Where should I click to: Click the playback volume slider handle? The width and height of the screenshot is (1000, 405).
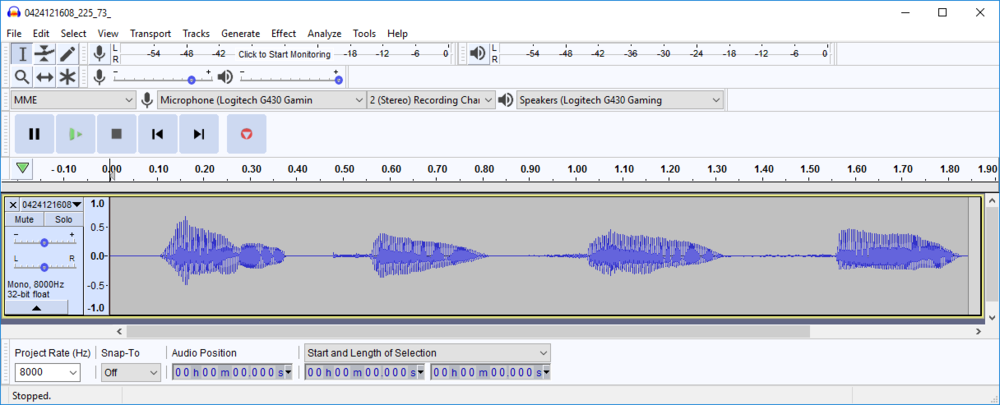click(x=339, y=80)
